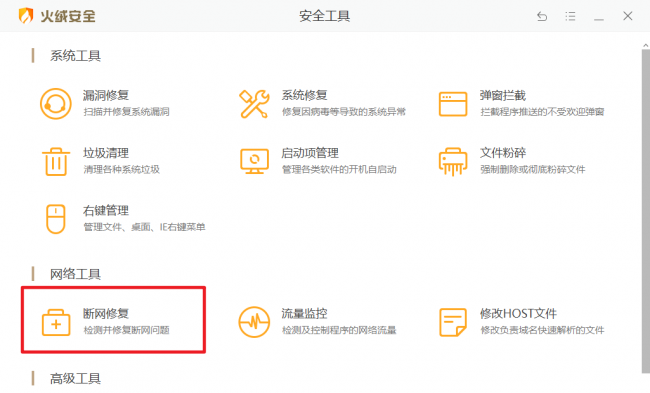Click the 系统工具 section heading
The width and height of the screenshot is (650, 393).
coord(75,56)
